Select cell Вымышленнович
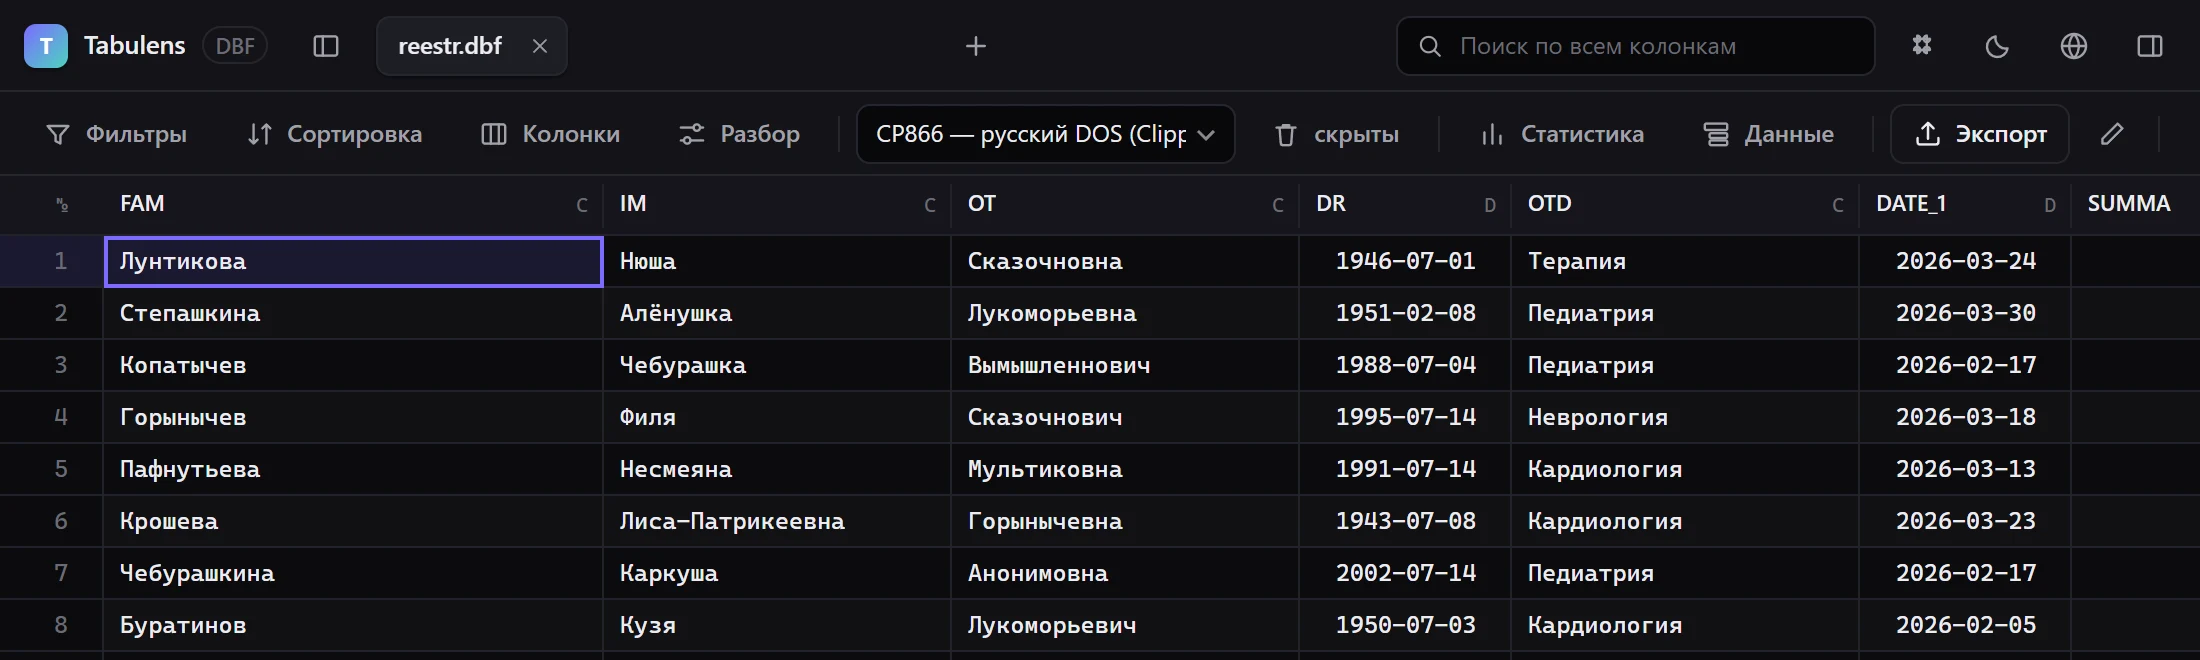This screenshot has width=2200, height=660. coord(1125,365)
